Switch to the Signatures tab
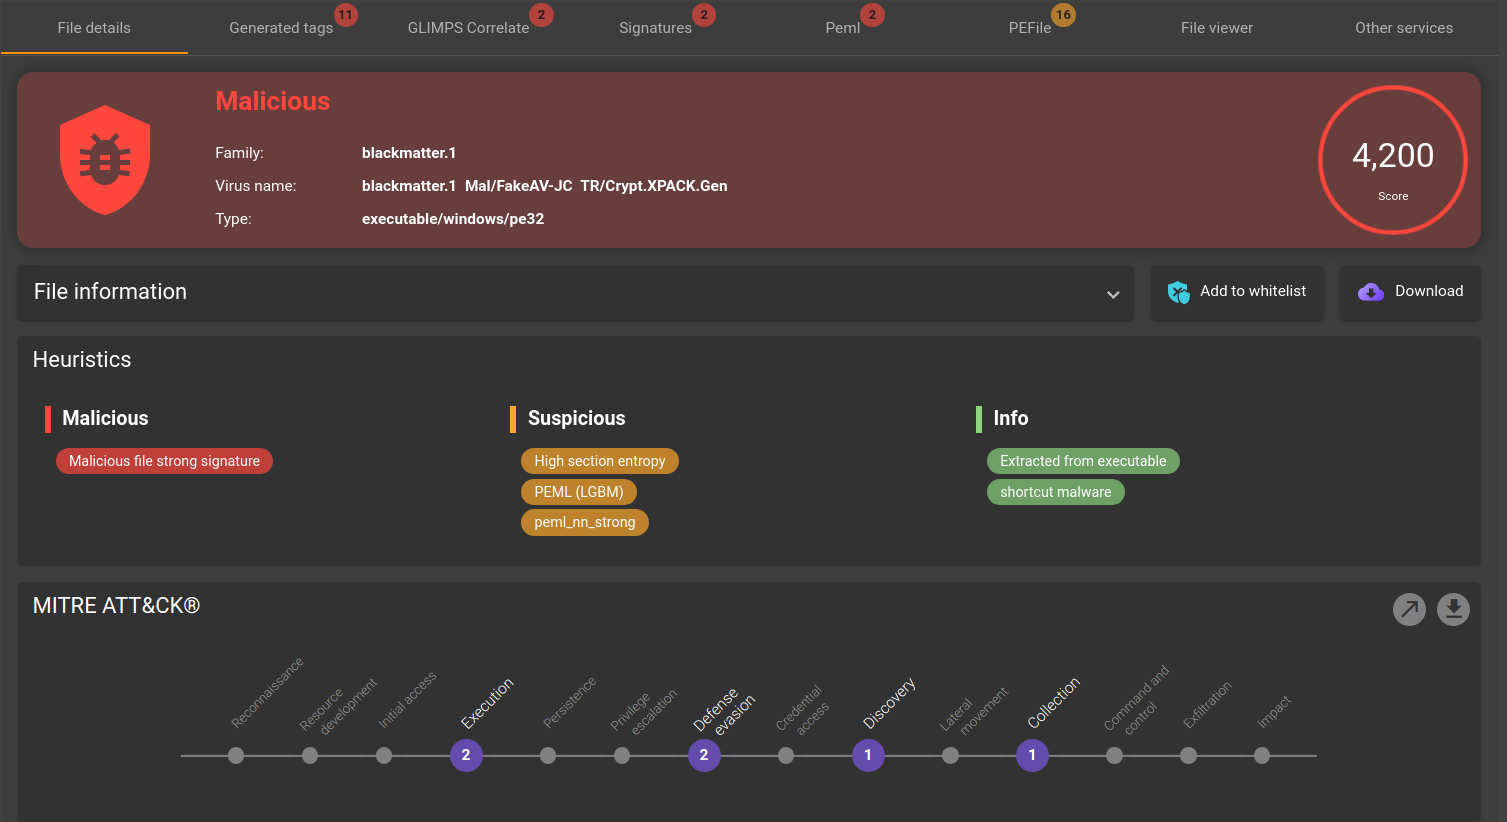The height and width of the screenshot is (822, 1507). click(x=655, y=28)
